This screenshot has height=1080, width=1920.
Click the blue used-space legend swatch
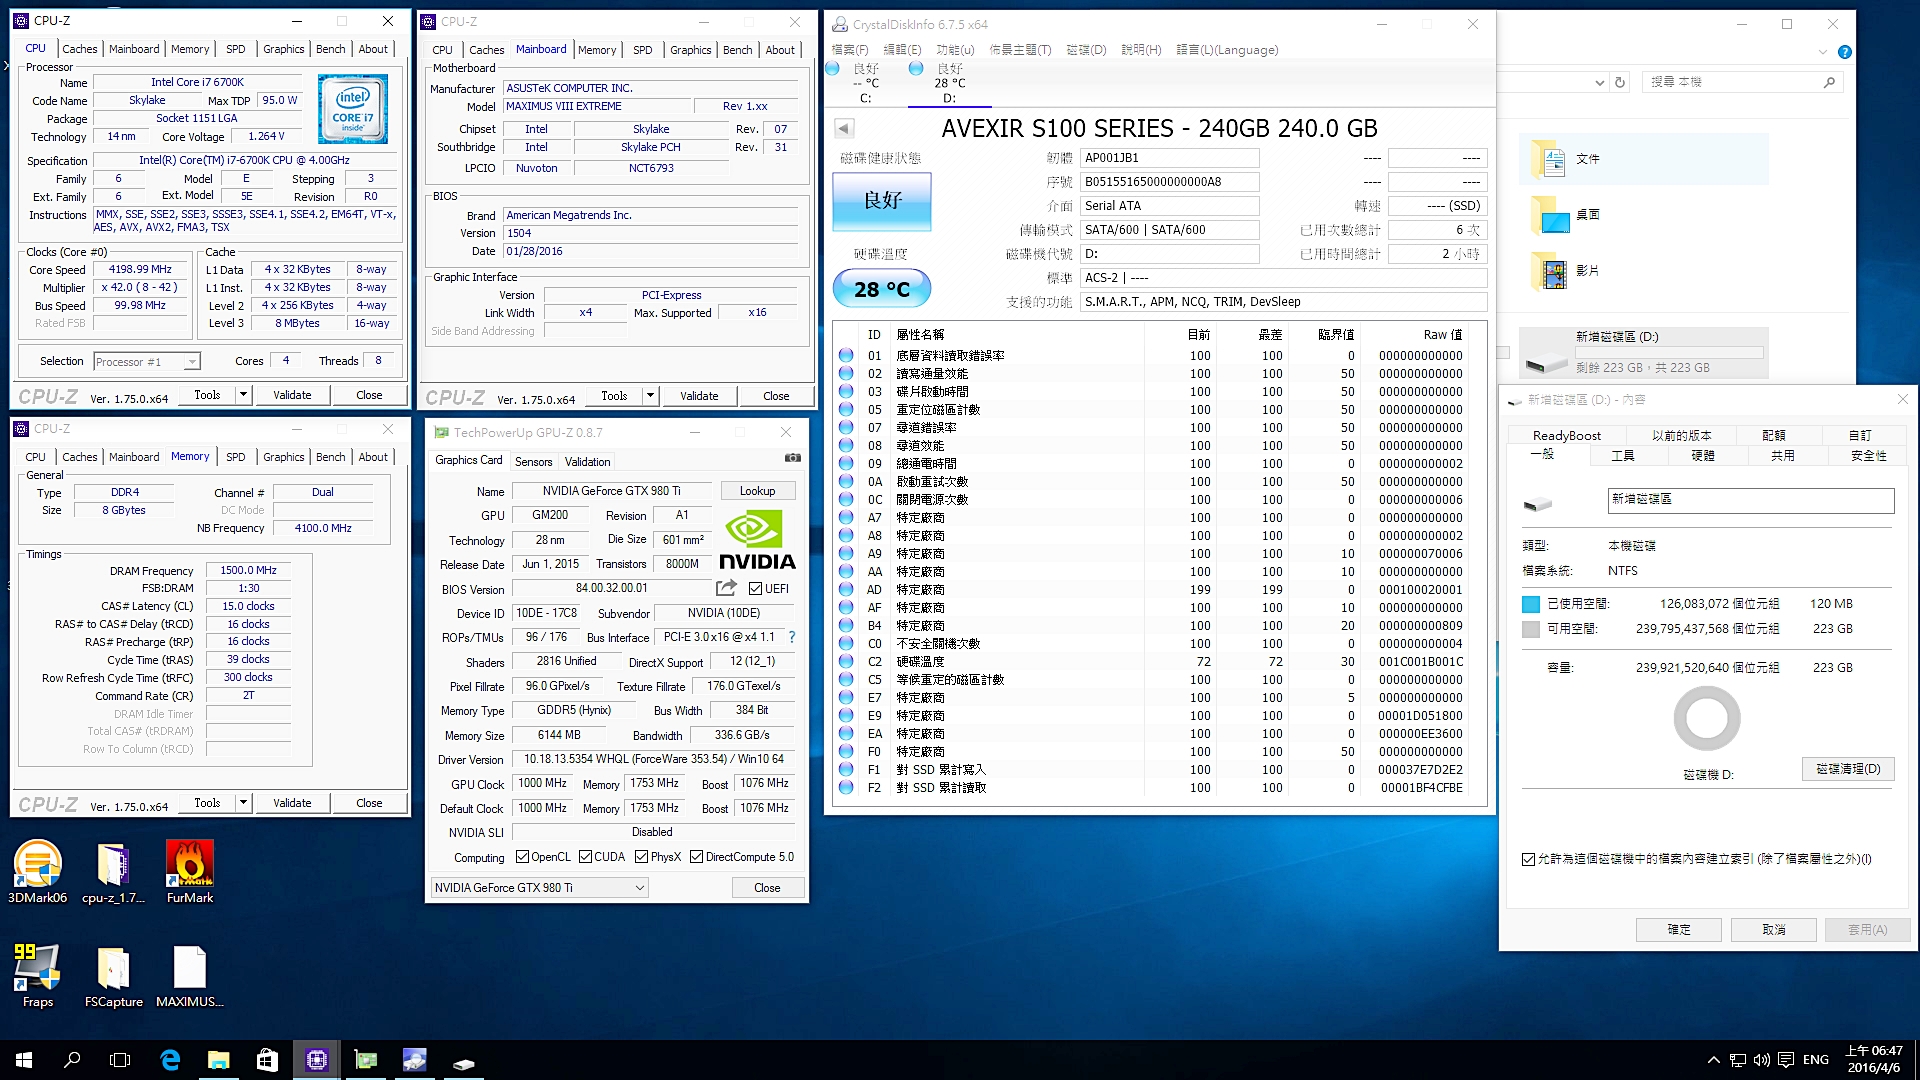click(x=1530, y=603)
